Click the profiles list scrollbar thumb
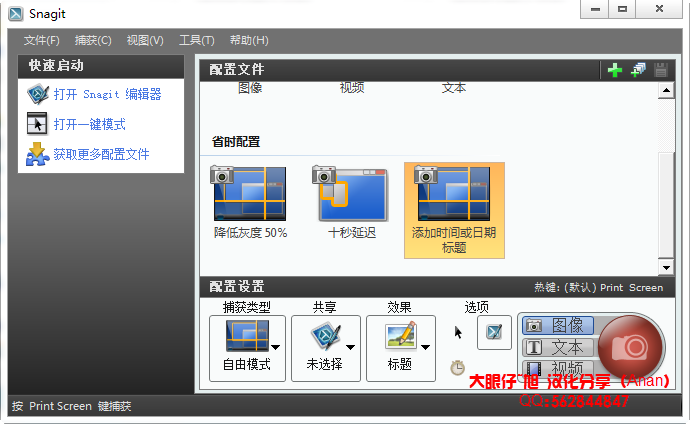The height and width of the screenshot is (424, 690). [666, 205]
